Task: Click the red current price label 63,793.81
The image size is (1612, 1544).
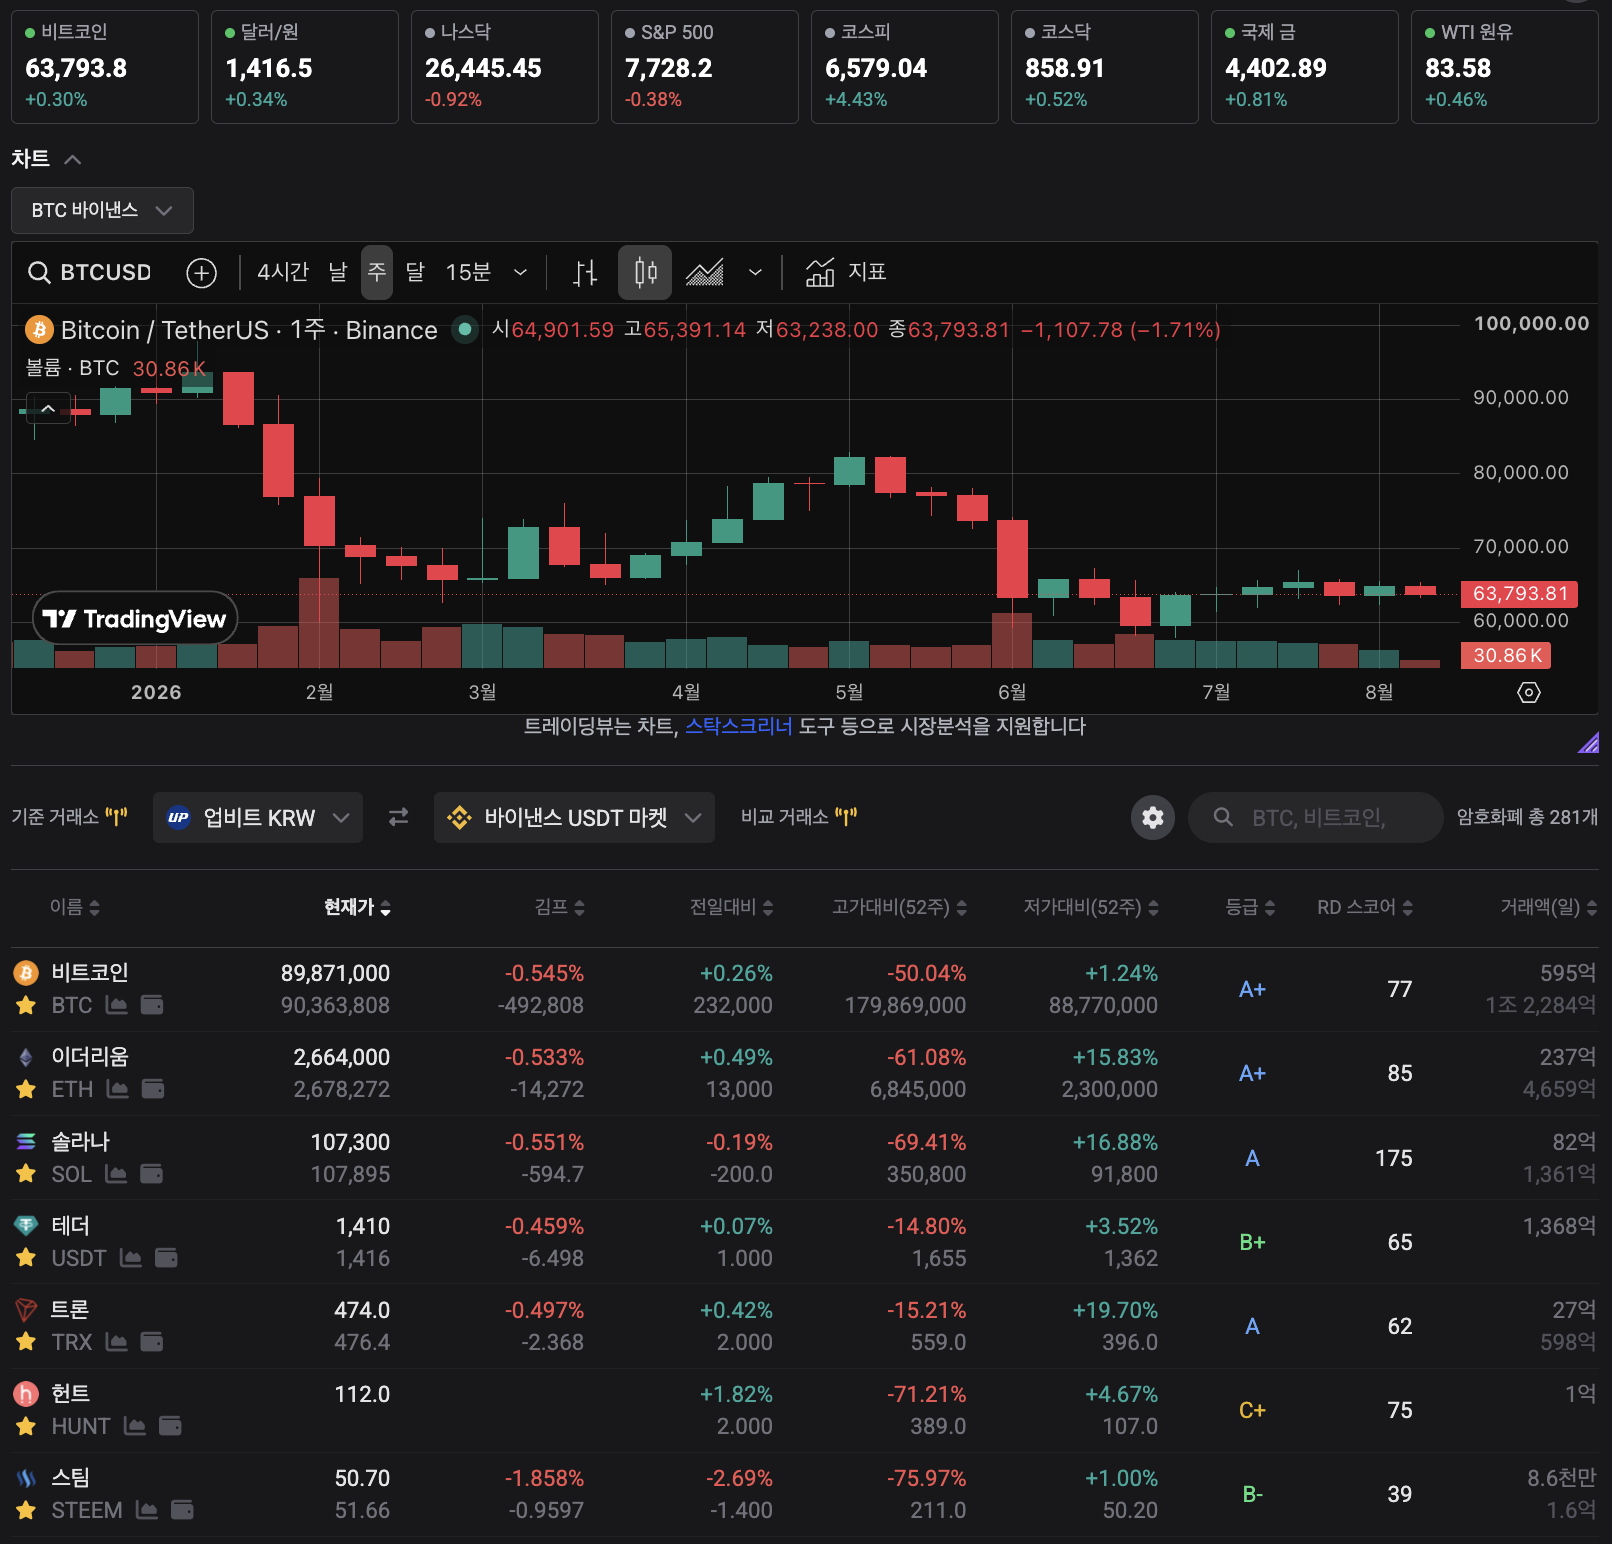Action: click(x=1520, y=594)
